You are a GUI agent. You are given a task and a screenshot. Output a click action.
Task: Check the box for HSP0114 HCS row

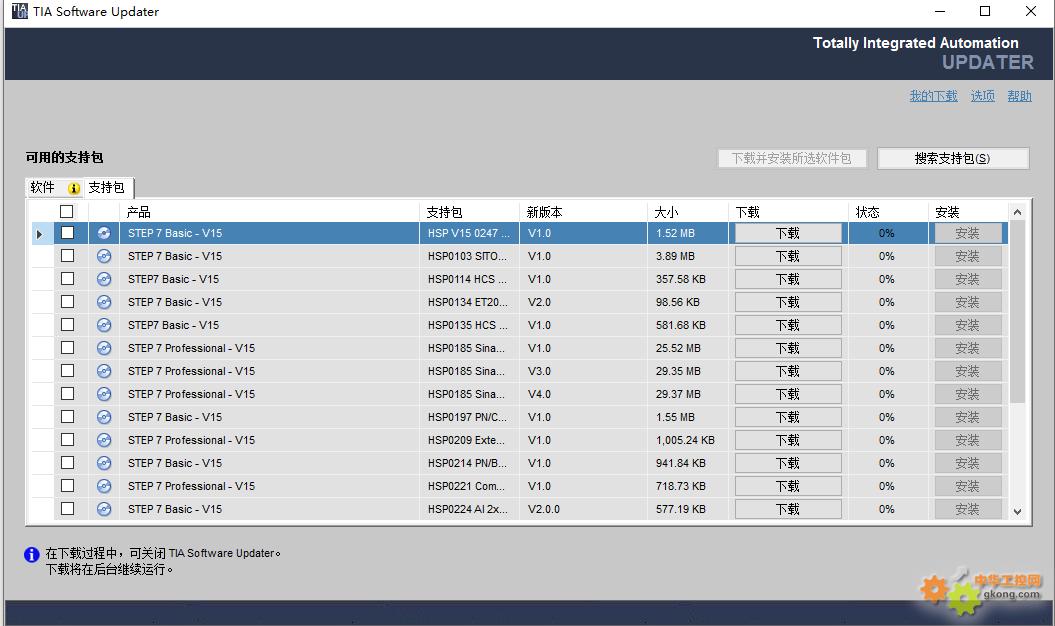pyautogui.click(x=67, y=278)
